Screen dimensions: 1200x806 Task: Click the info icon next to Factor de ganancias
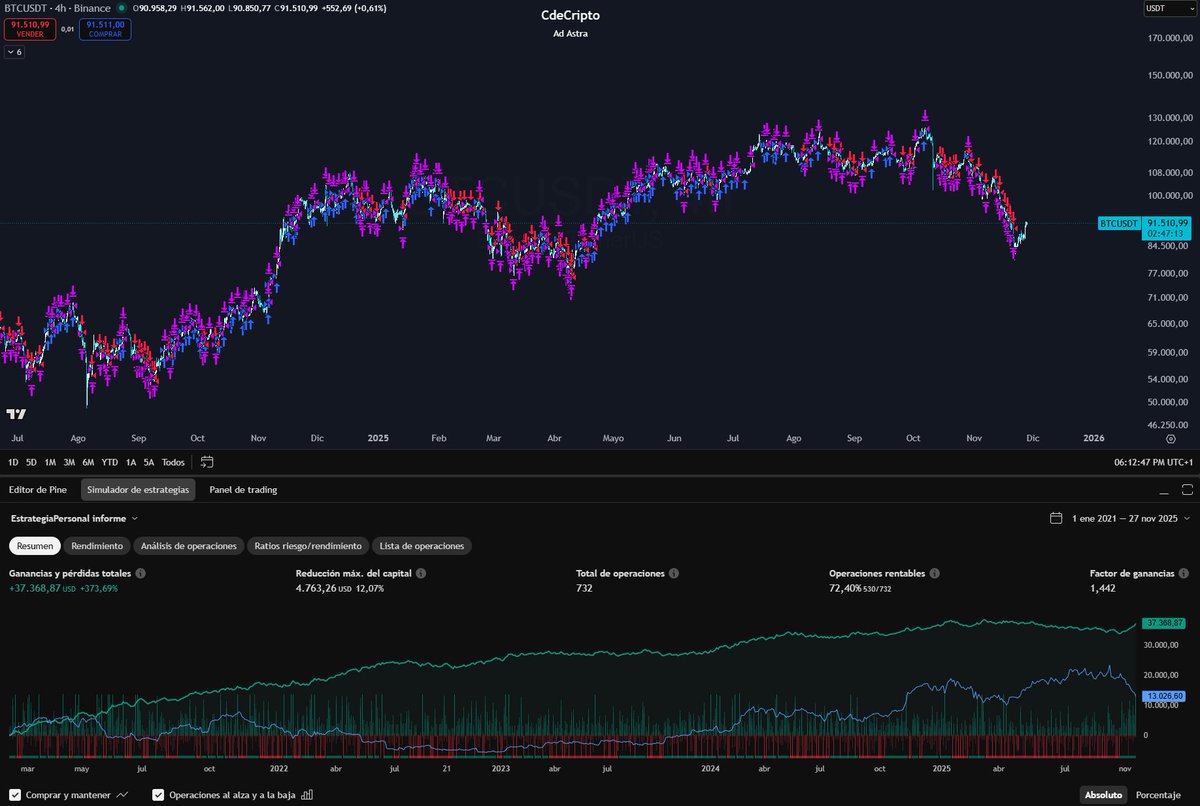coord(1184,573)
